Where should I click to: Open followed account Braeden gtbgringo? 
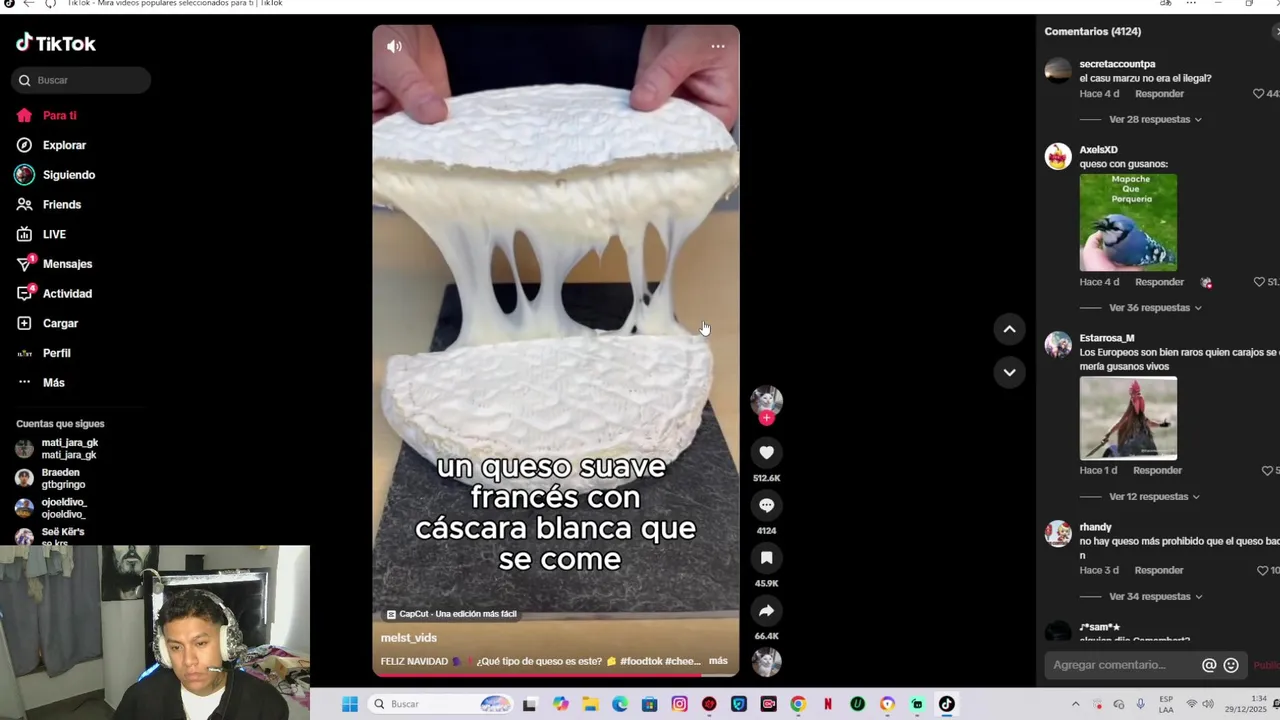click(x=50, y=478)
